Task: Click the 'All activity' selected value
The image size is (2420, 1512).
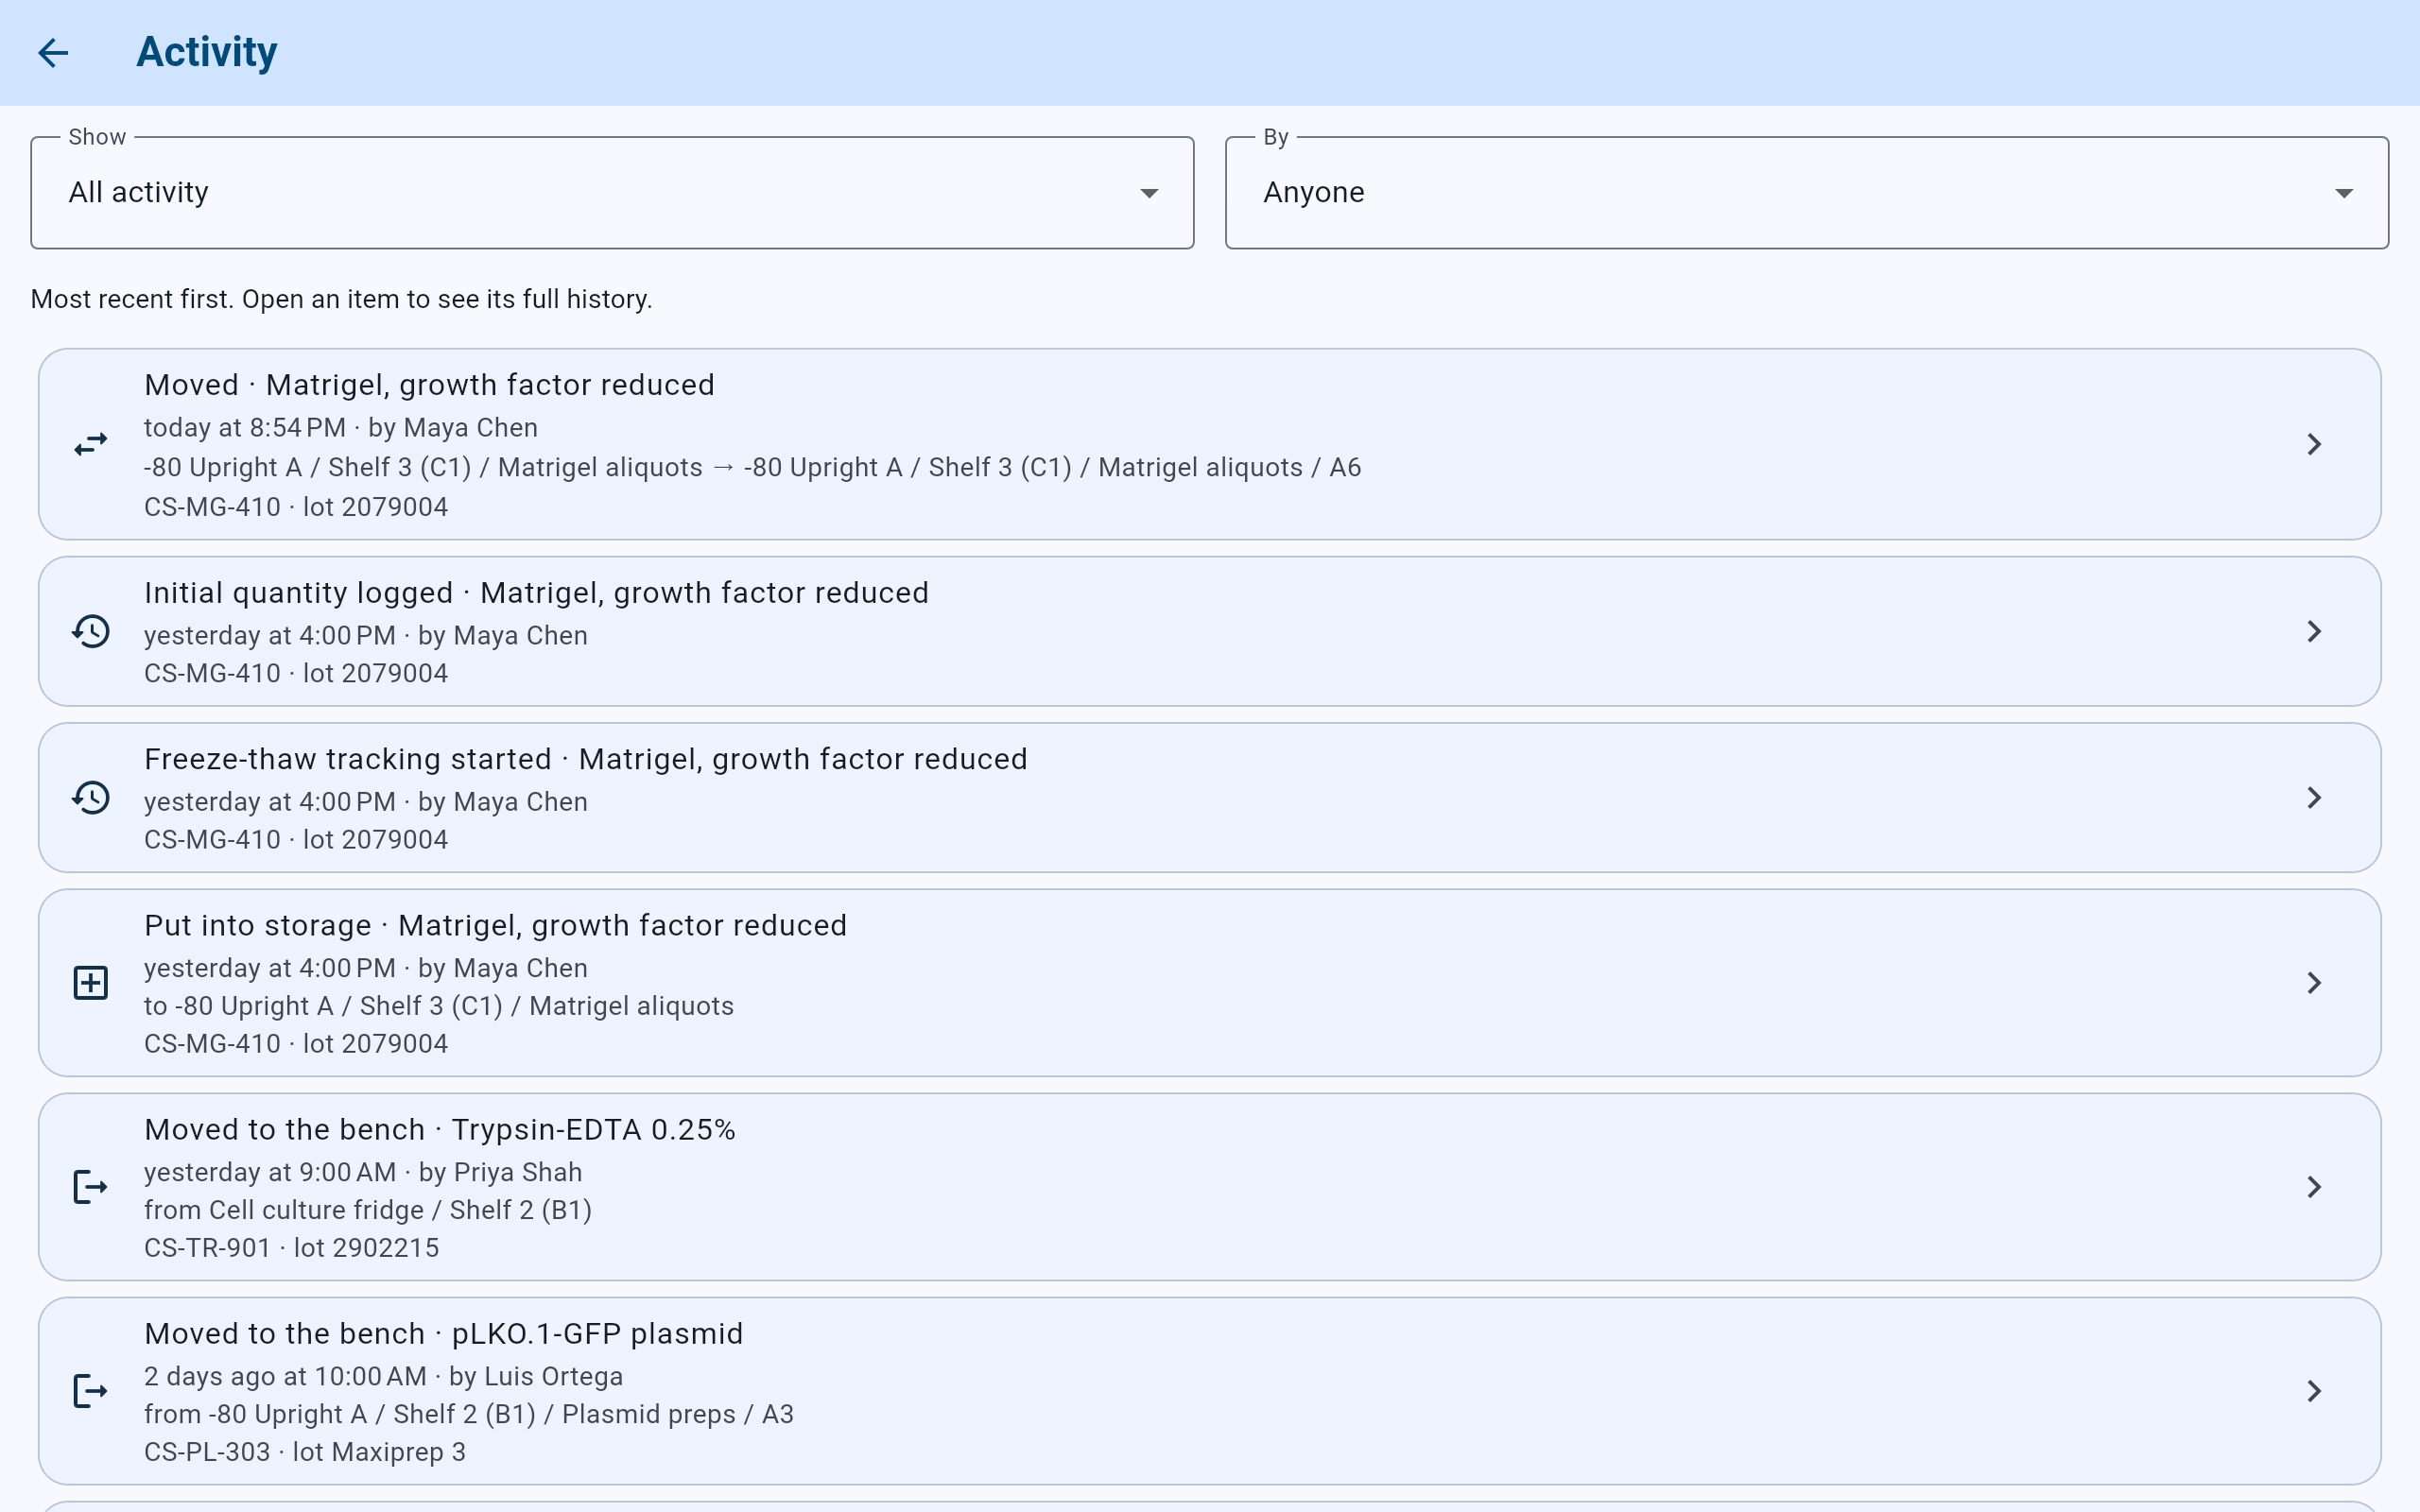Action: coord(139,192)
